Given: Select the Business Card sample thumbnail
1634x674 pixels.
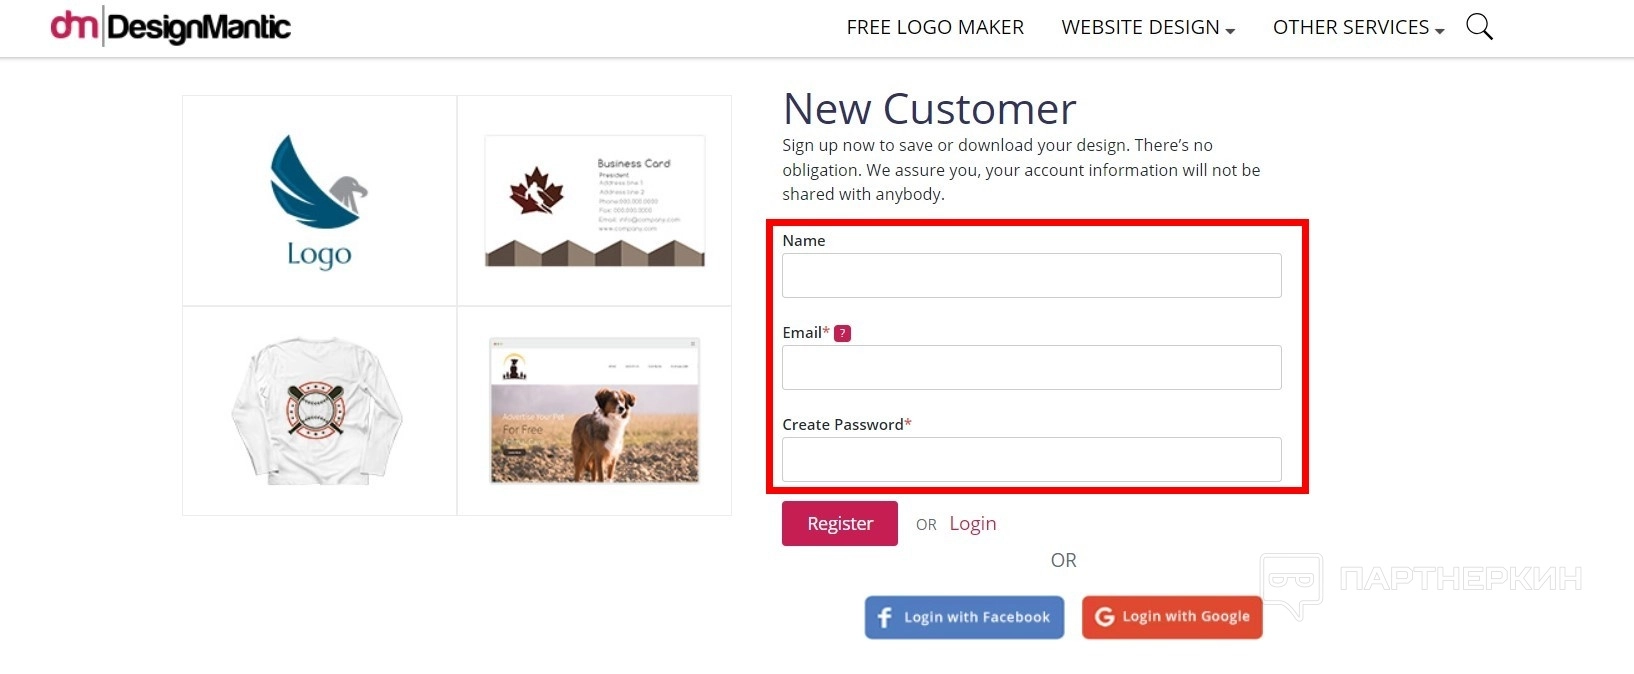Looking at the screenshot, I should (594, 201).
